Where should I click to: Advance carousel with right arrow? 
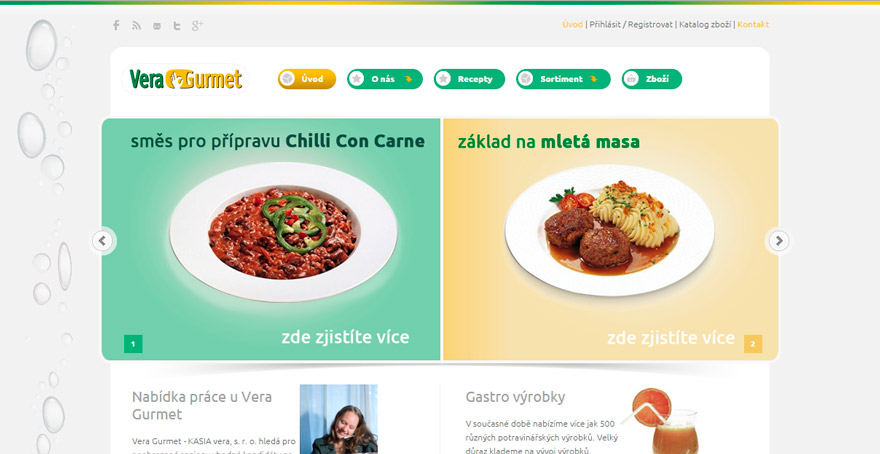pyautogui.click(x=778, y=241)
